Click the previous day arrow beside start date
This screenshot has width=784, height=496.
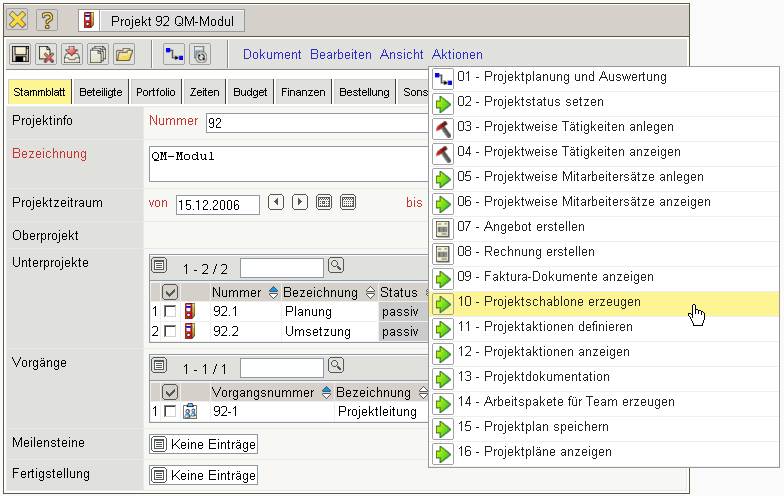coord(277,202)
